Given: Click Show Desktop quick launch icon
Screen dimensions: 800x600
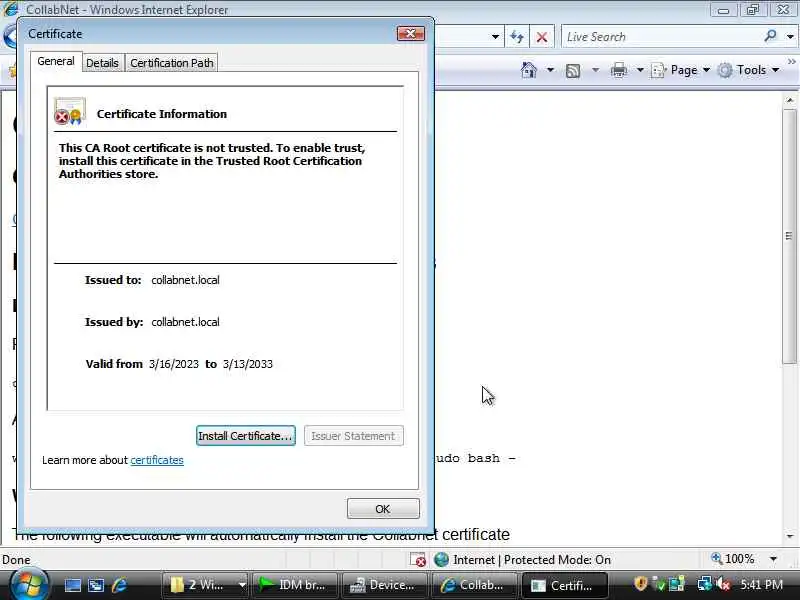Looking at the screenshot, I should point(72,585).
